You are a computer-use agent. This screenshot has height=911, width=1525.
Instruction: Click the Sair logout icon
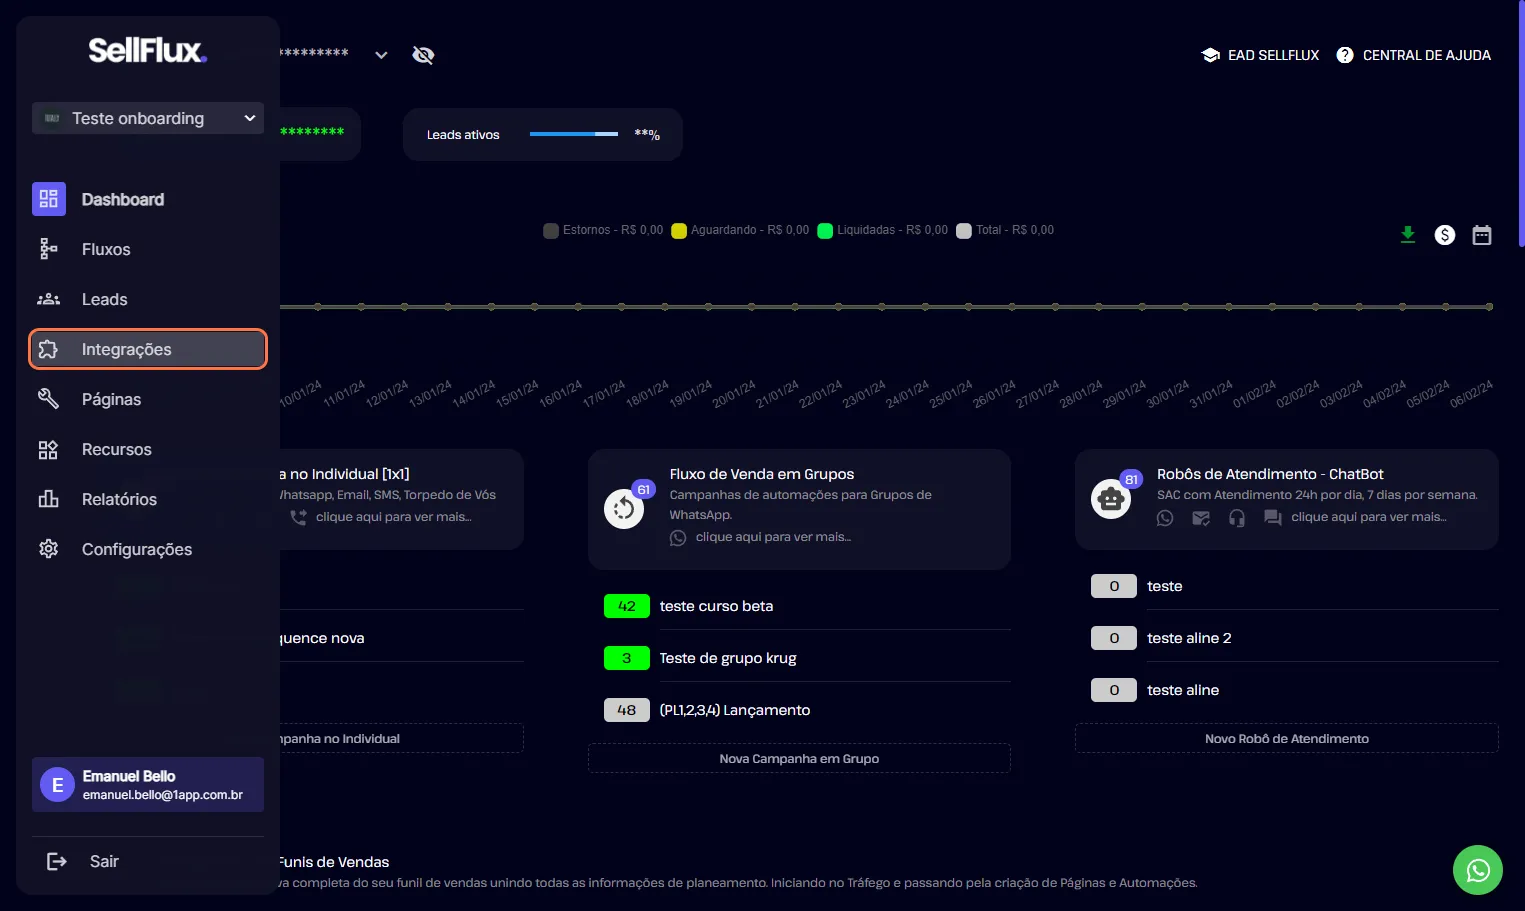57,861
